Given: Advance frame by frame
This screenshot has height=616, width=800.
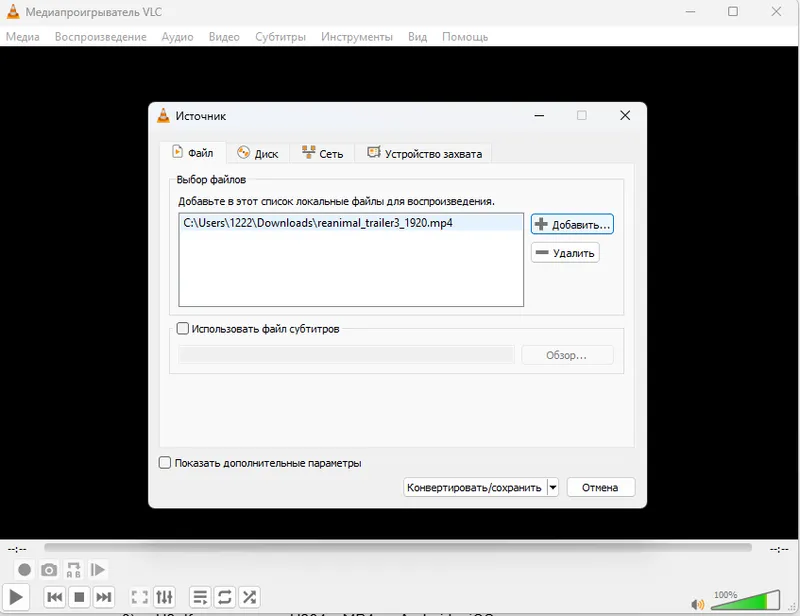Looking at the screenshot, I should 97,570.
